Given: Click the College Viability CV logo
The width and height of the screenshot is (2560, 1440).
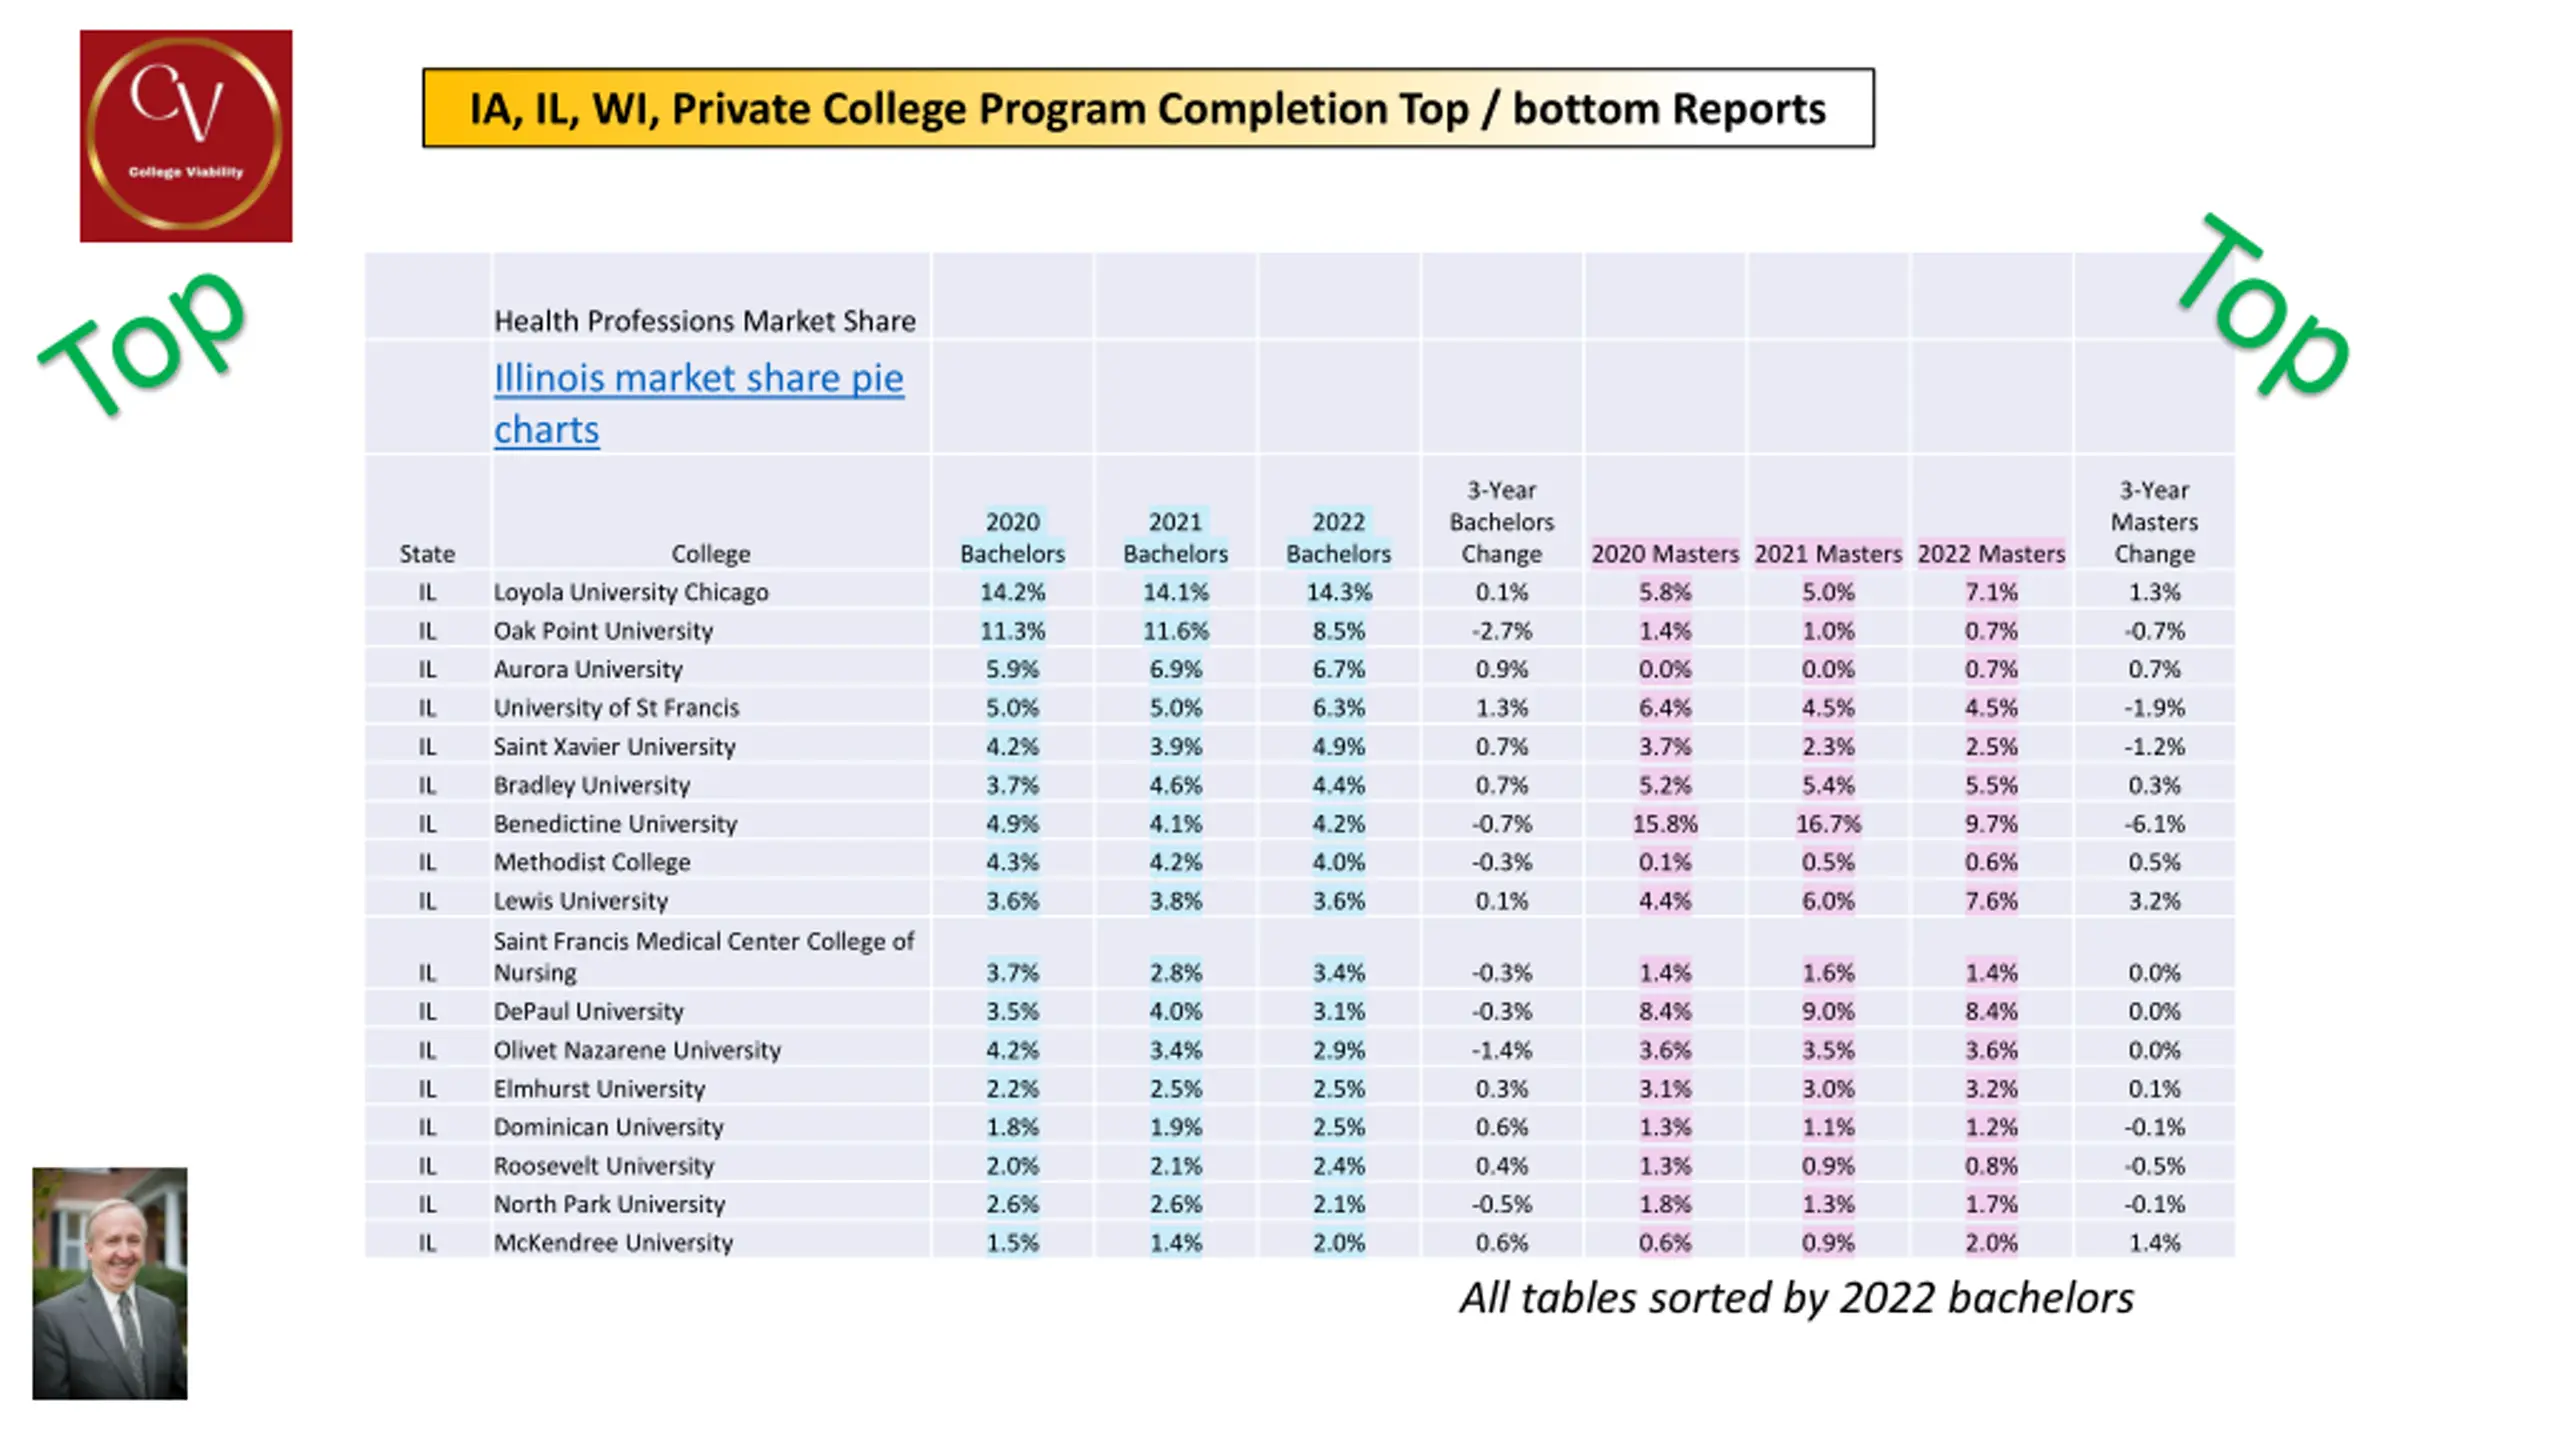Looking at the screenshot, I should pyautogui.click(x=186, y=136).
